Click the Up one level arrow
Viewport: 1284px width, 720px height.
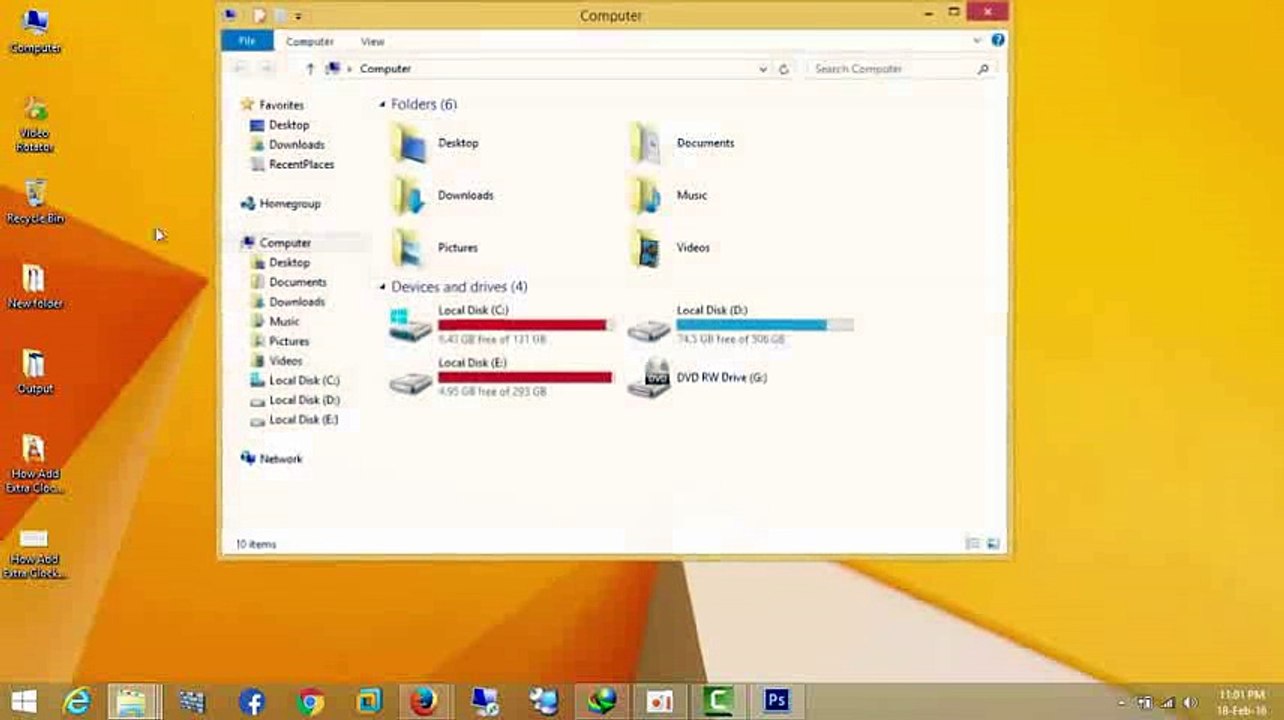point(310,69)
